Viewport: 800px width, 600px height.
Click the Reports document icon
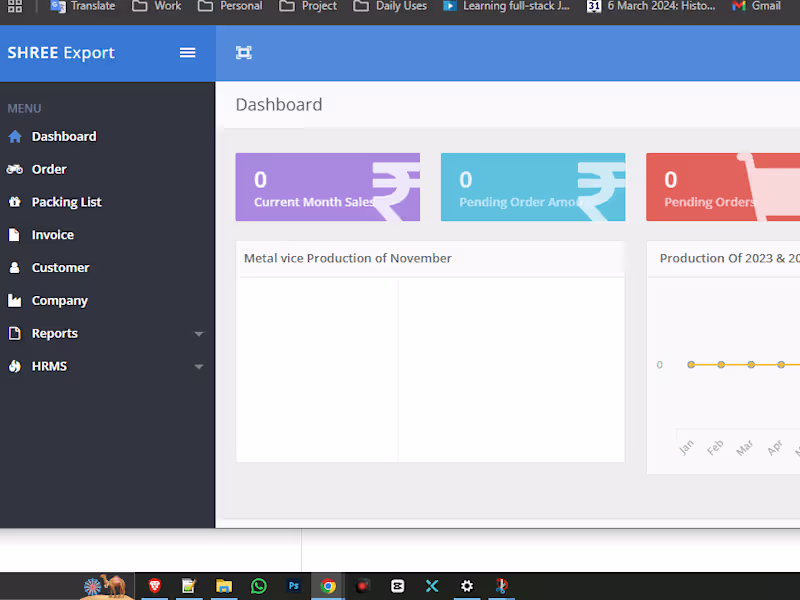(15, 333)
